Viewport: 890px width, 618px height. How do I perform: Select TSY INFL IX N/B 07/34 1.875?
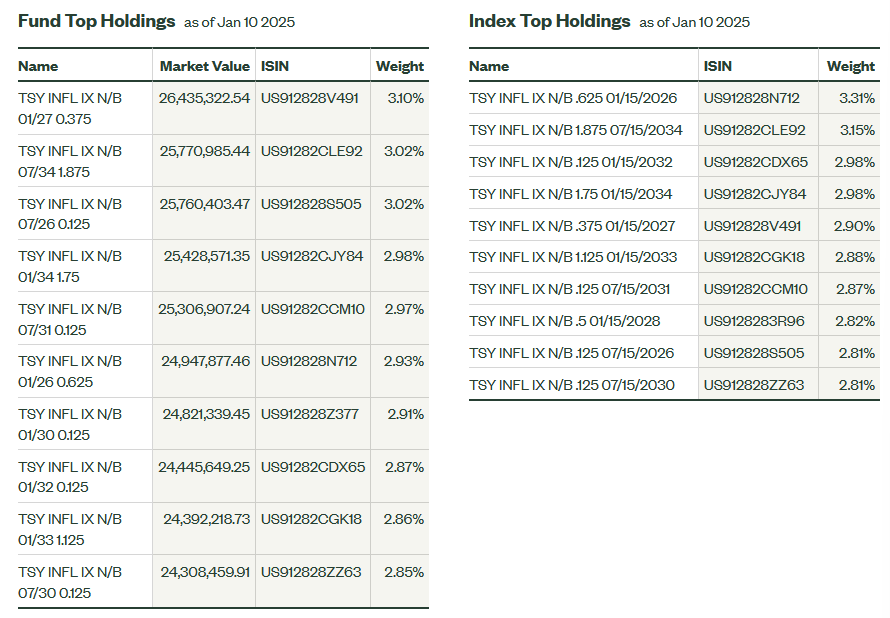(70, 161)
